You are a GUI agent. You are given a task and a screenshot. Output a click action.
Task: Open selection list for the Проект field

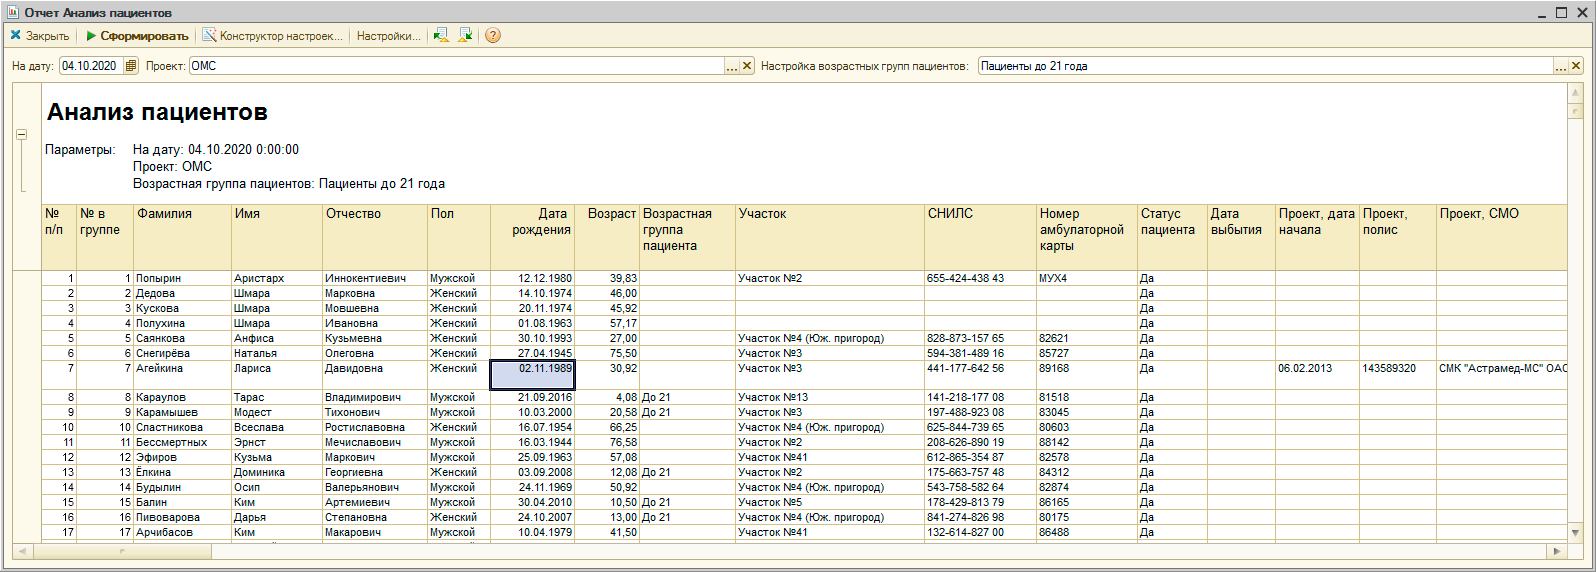pos(732,66)
